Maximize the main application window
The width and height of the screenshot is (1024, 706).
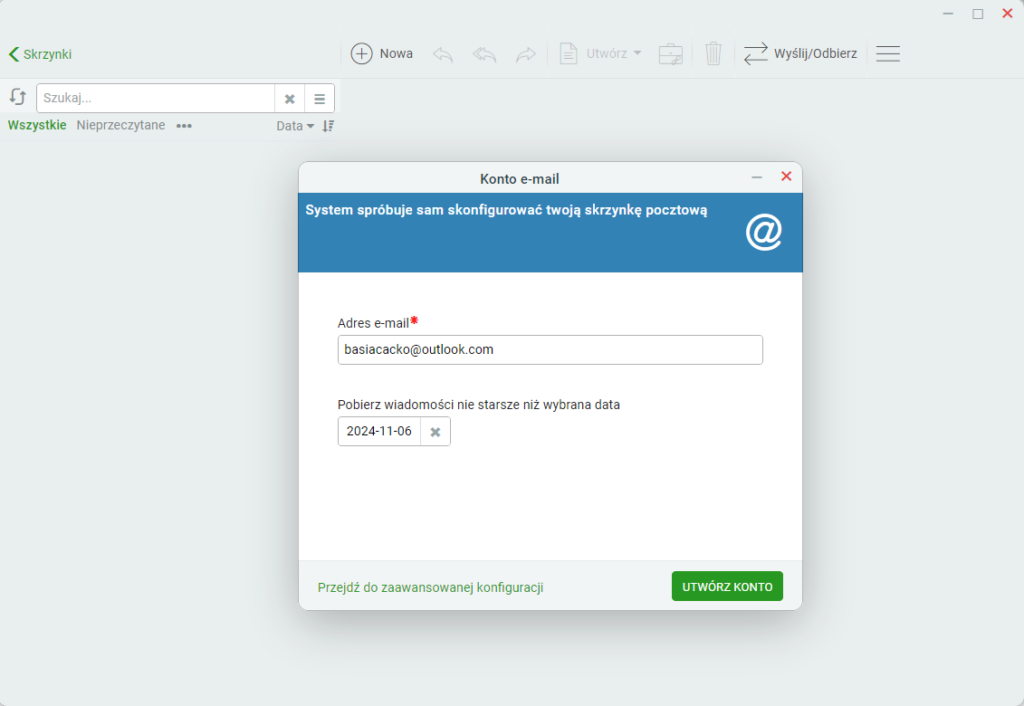click(x=978, y=14)
